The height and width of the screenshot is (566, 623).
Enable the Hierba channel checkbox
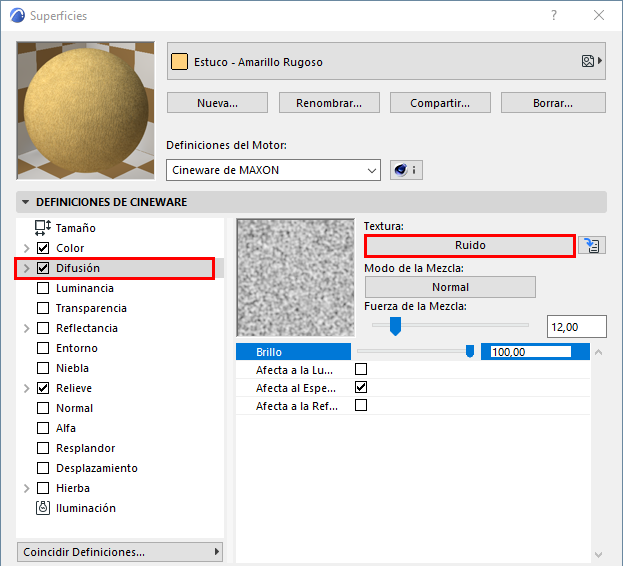pyautogui.click(x=43, y=488)
